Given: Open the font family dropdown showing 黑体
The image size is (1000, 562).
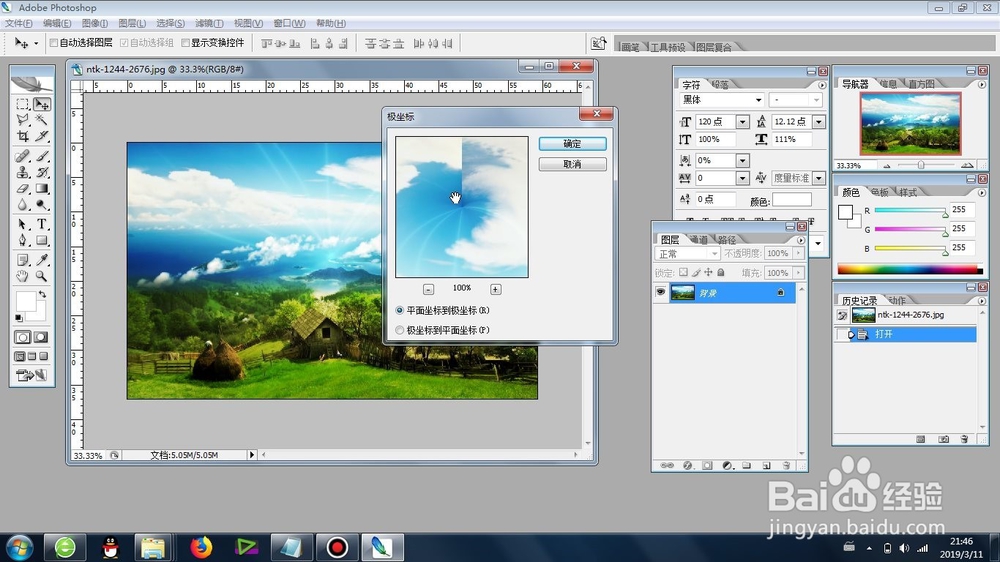Looking at the screenshot, I should (758, 100).
